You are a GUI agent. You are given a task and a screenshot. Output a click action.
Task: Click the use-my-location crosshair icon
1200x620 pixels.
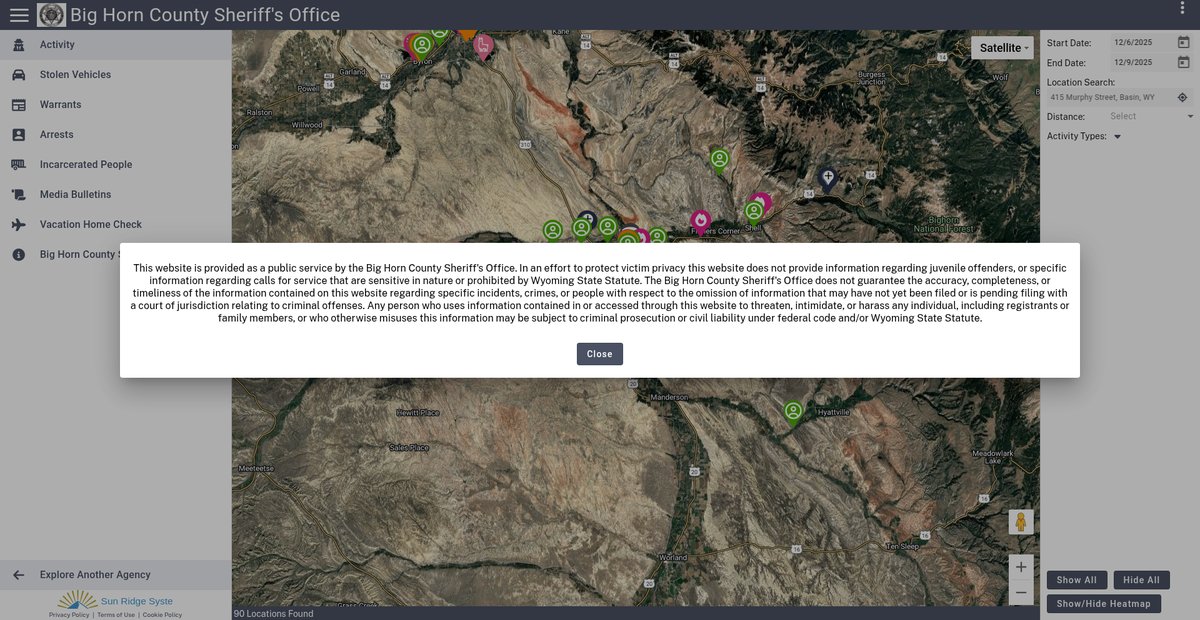click(x=1182, y=98)
